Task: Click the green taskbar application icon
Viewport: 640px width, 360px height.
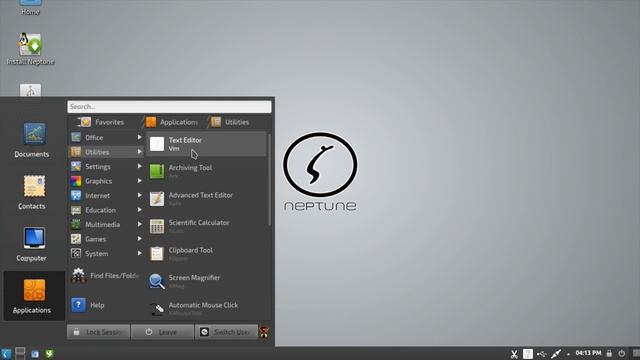Action: 49,354
